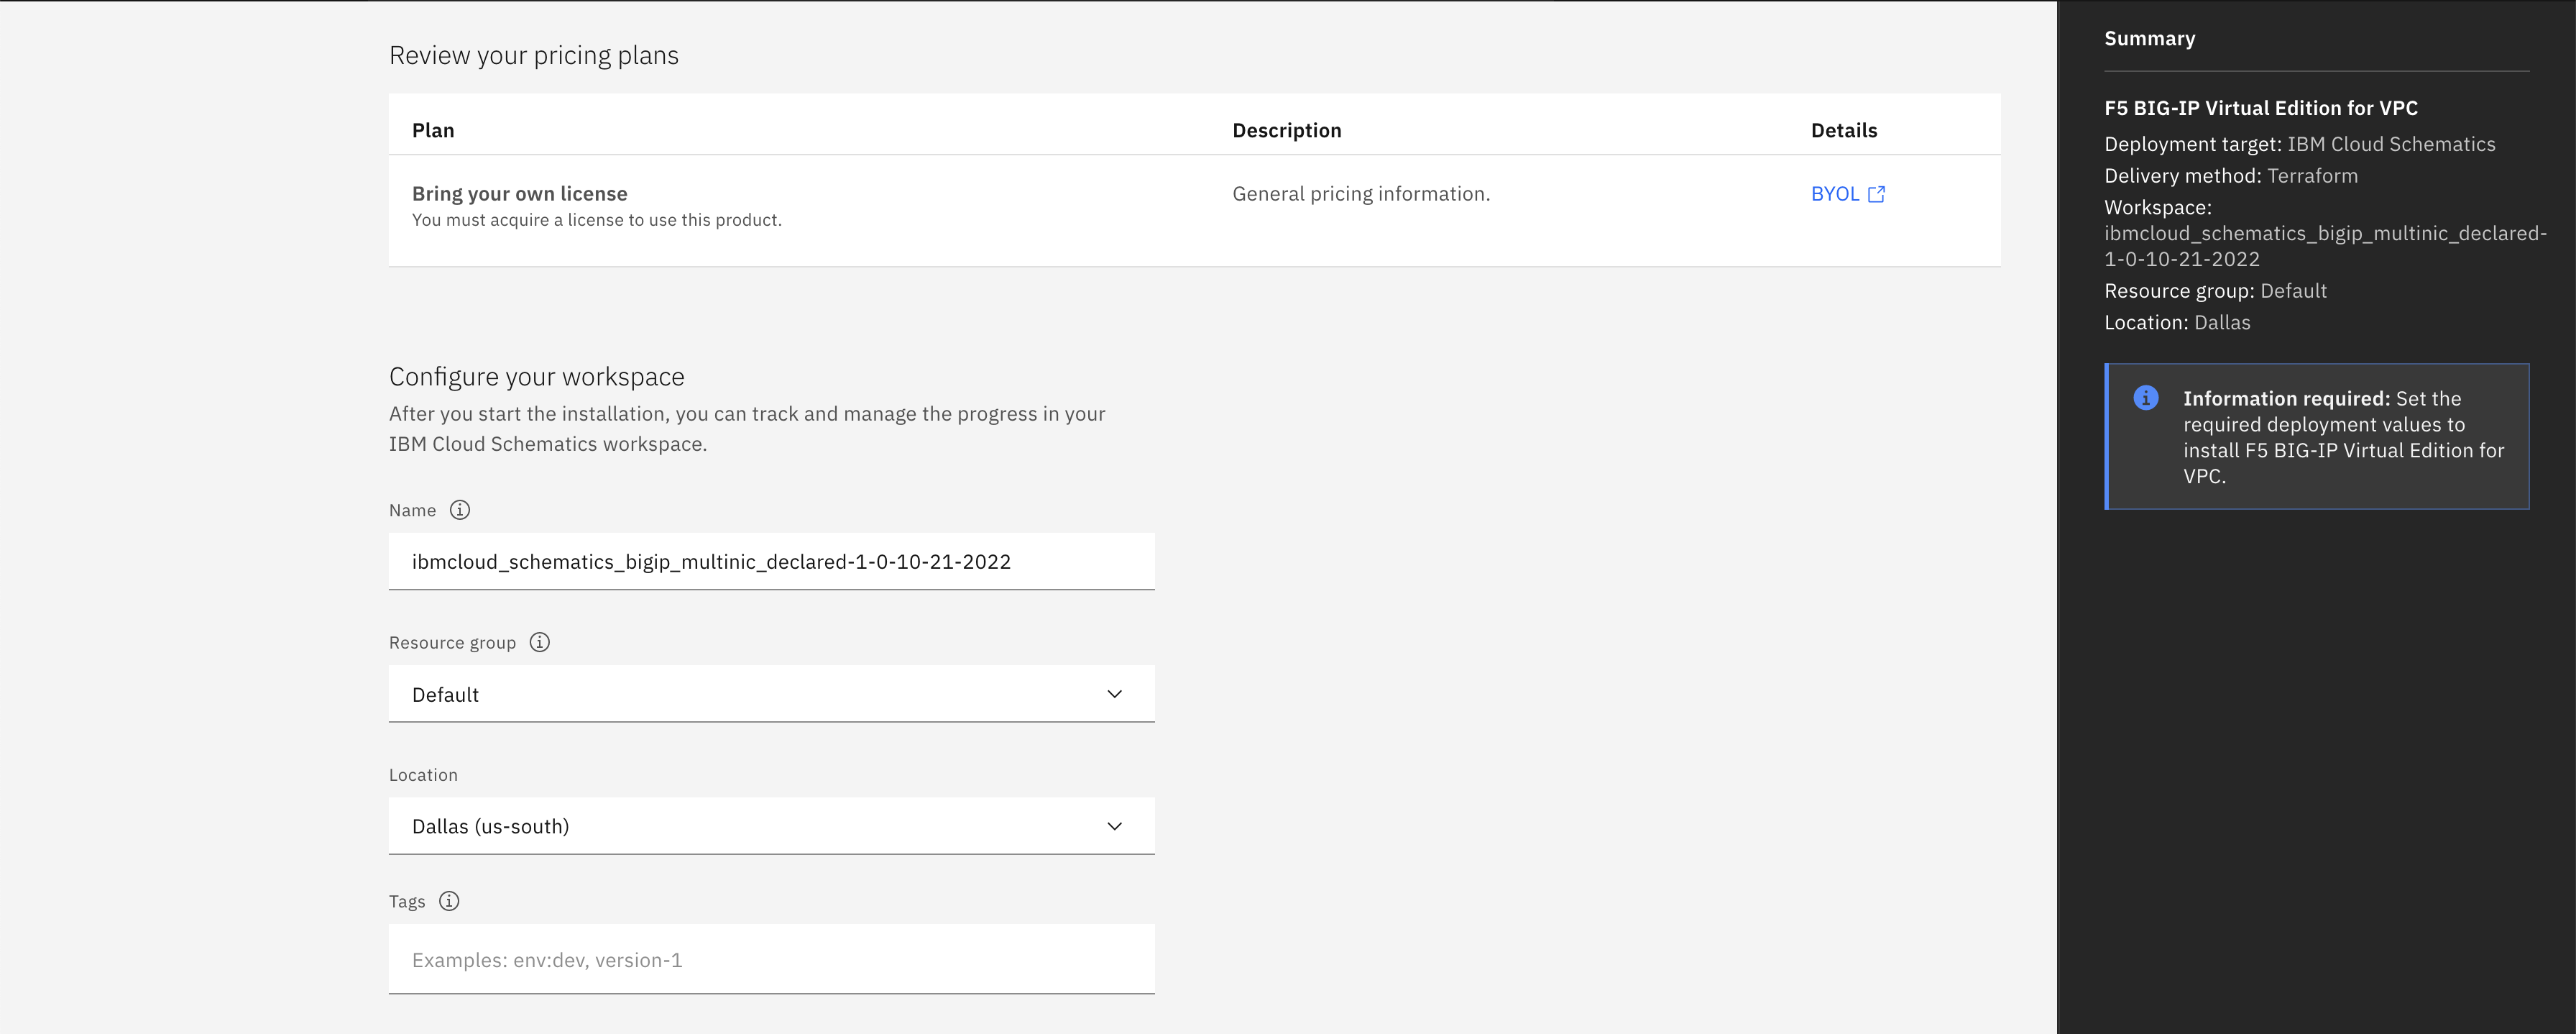The height and width of the screenshot is (1034, 2576).
Task: Click the Details column header
Action: tap(1843, 130)
